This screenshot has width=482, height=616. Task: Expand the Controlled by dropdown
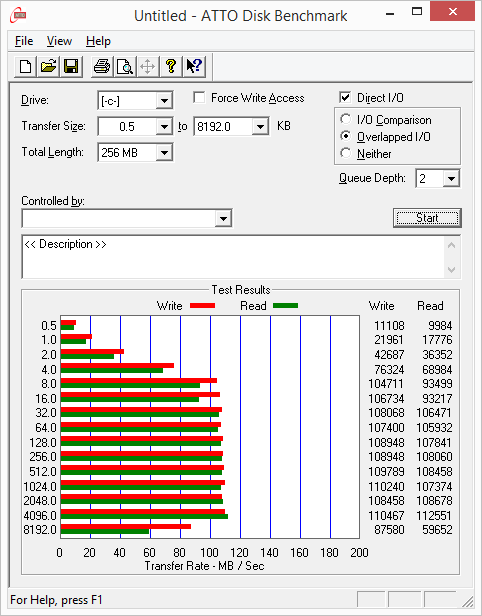tap(223, 218)
